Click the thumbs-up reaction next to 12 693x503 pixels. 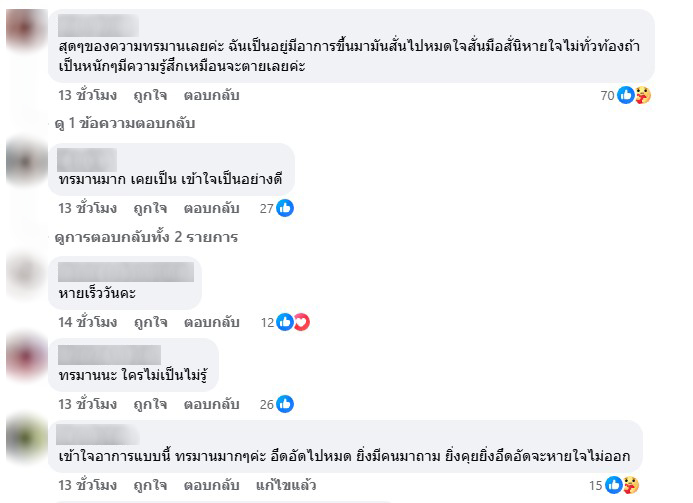click(x=285, y=322)
